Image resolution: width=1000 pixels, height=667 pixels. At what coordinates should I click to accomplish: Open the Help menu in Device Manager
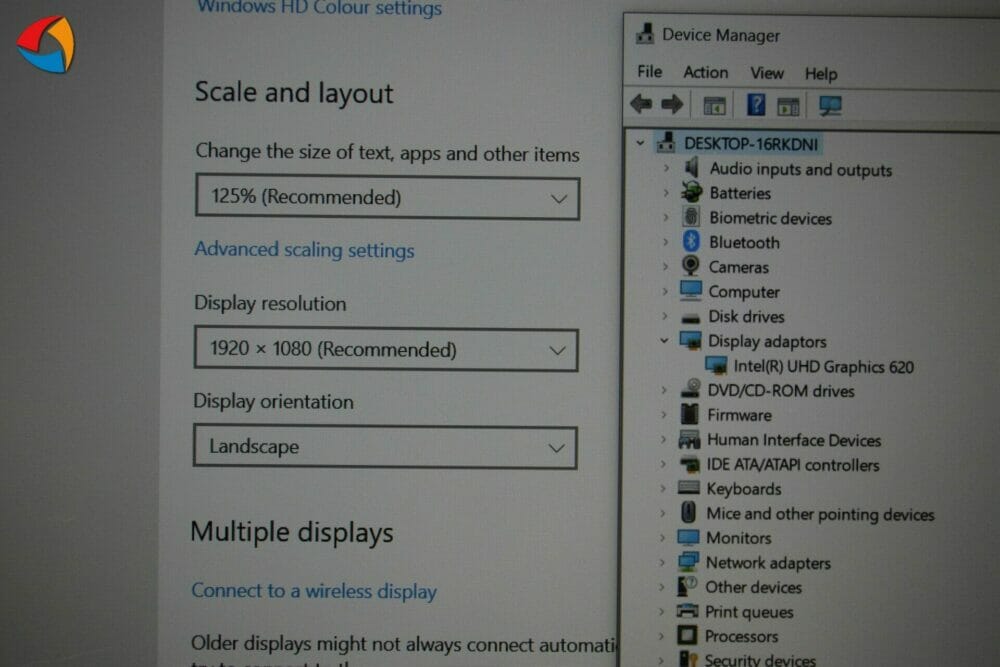(821, 74)
